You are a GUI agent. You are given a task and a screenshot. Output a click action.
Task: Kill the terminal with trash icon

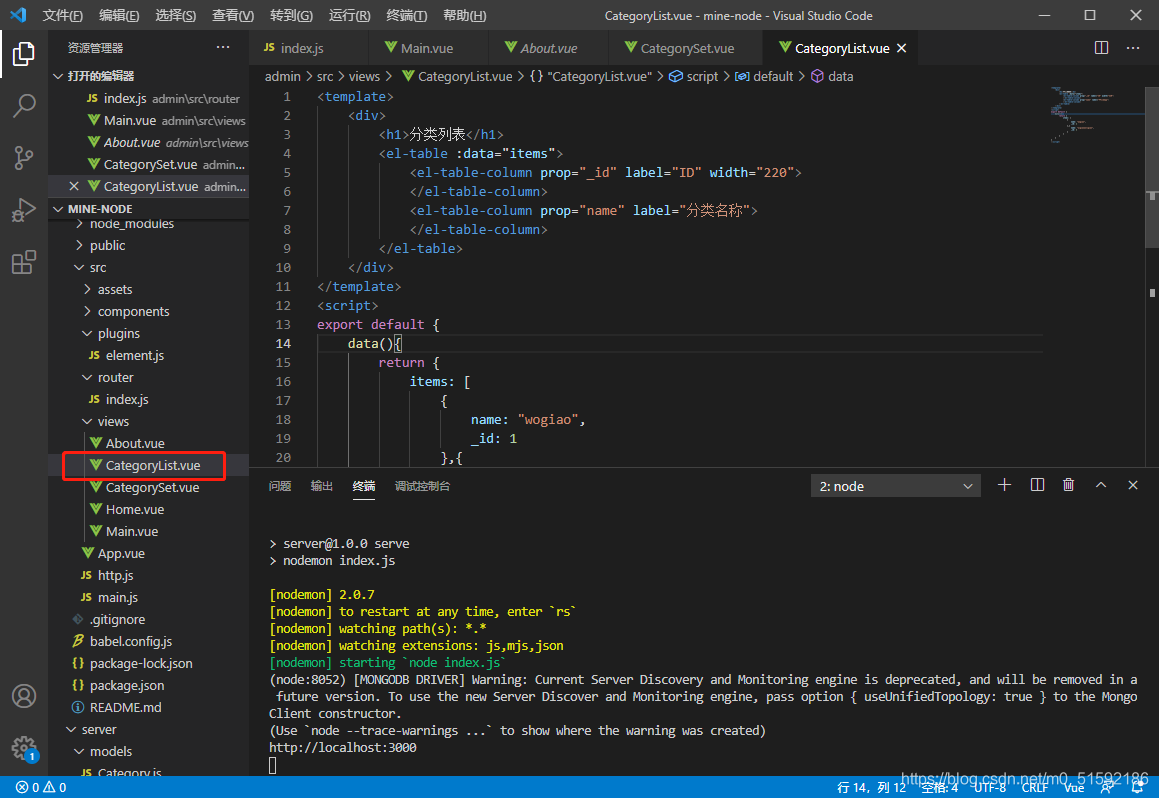click(x=1068, y=485)
